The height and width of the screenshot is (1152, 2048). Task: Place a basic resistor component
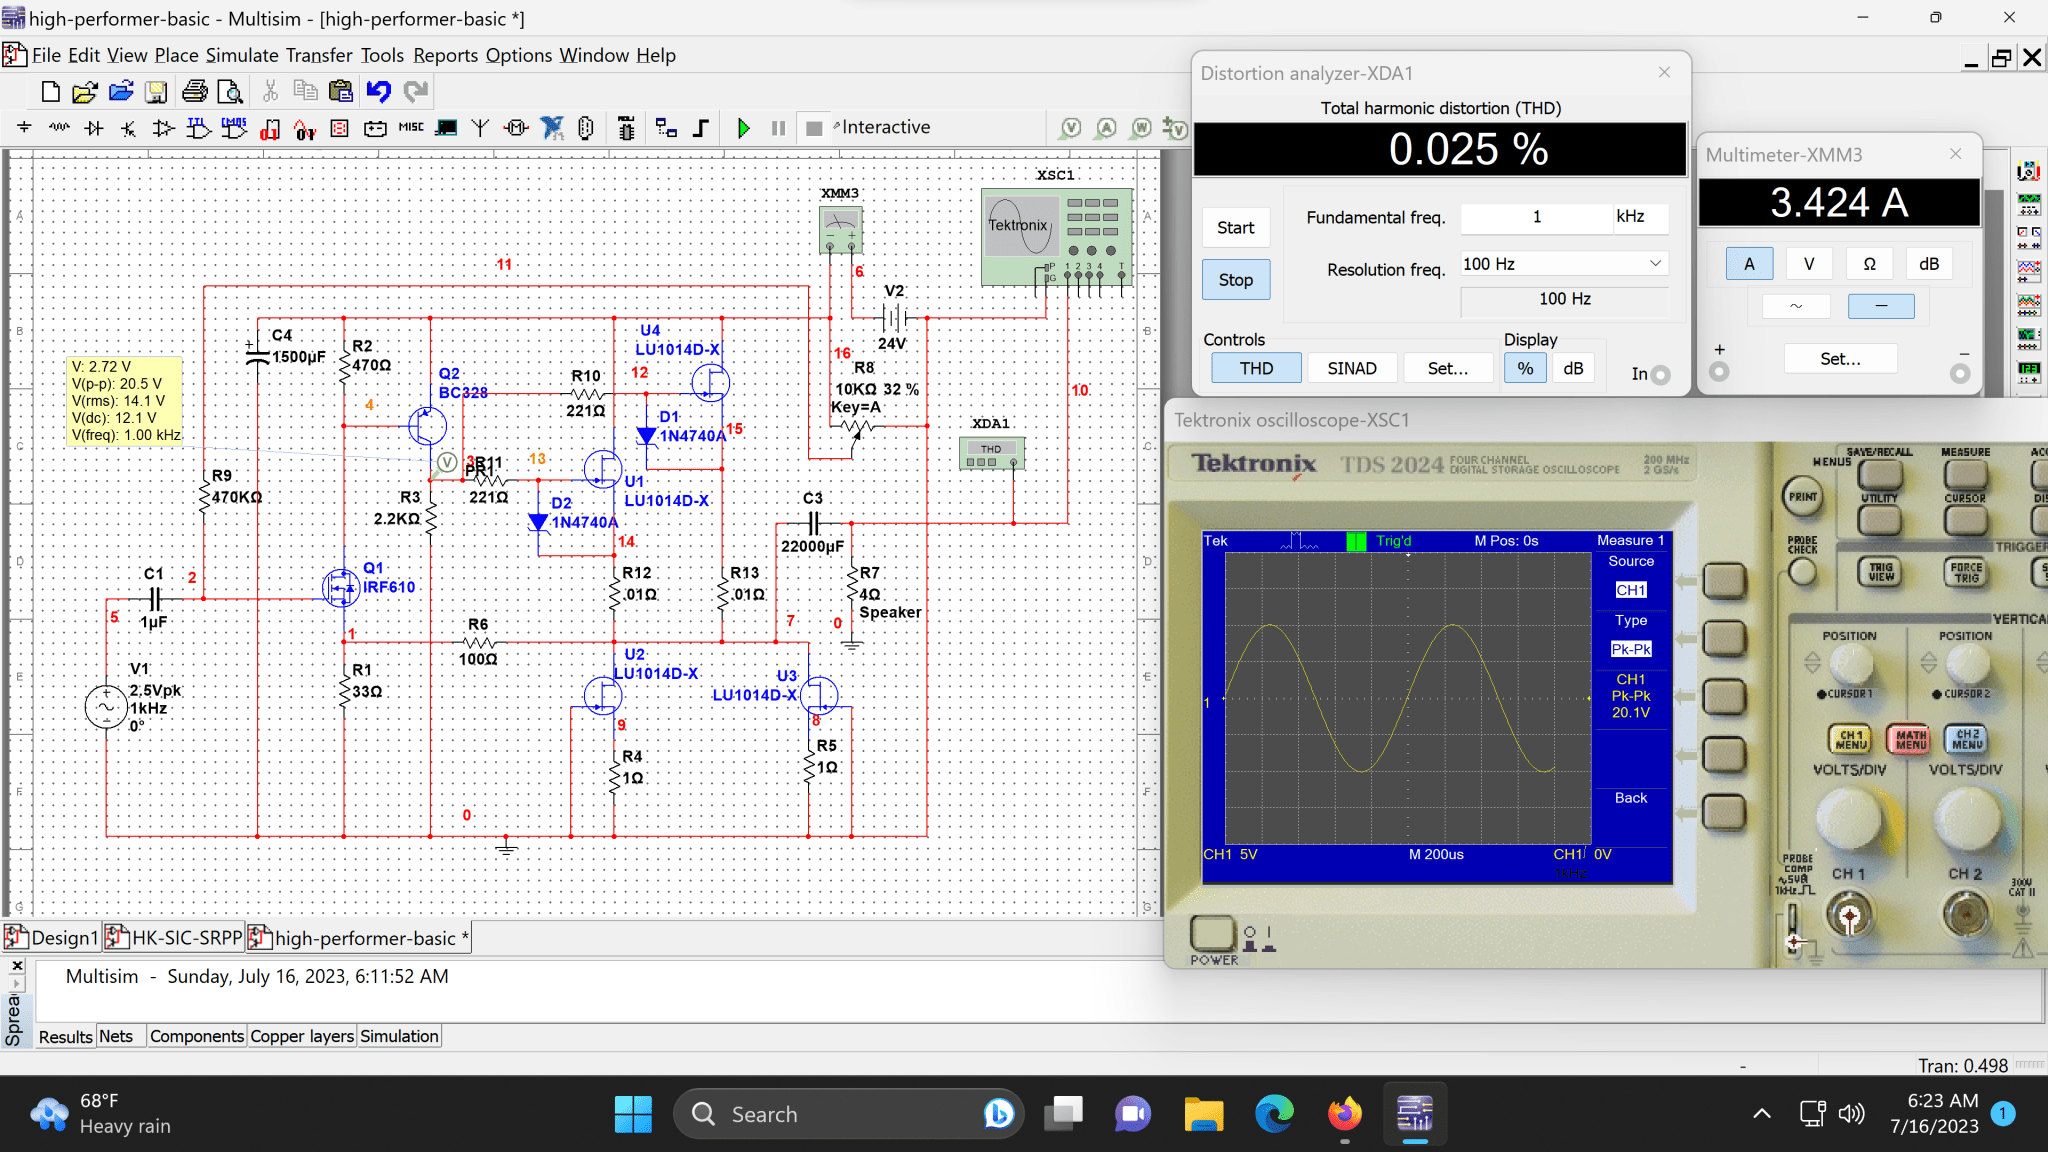[x=59, y=128]
